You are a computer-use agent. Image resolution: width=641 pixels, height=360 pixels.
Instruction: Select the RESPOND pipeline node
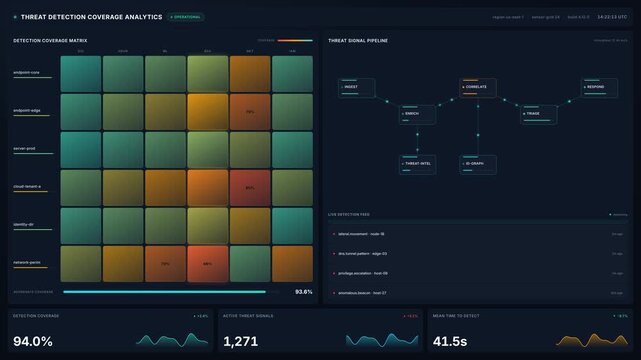pyautogui.click(x=599, y=88)
